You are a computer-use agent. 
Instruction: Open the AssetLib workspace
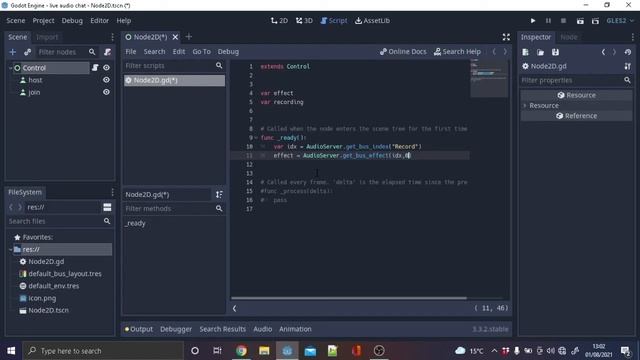click(x=372, y=20)
